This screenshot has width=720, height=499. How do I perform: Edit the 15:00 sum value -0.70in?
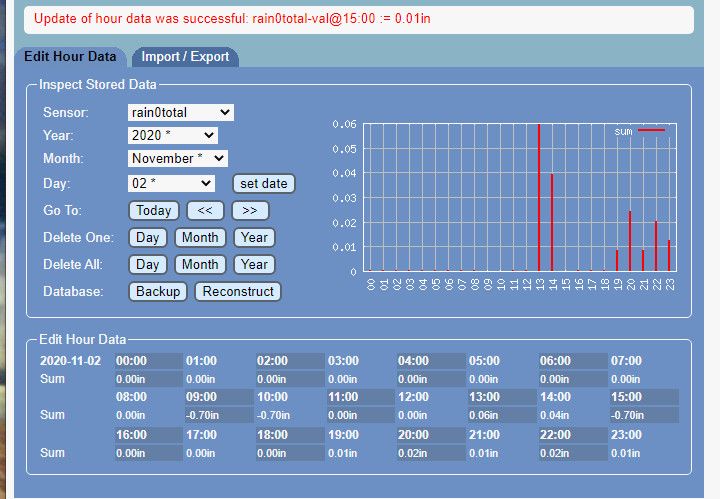[644, 415]
